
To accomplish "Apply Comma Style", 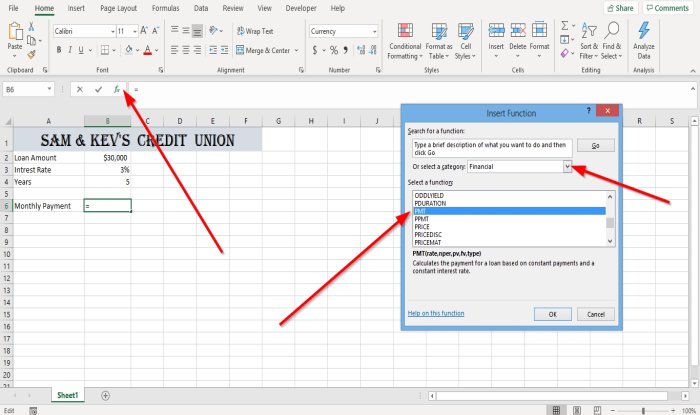I will [346, 50].
